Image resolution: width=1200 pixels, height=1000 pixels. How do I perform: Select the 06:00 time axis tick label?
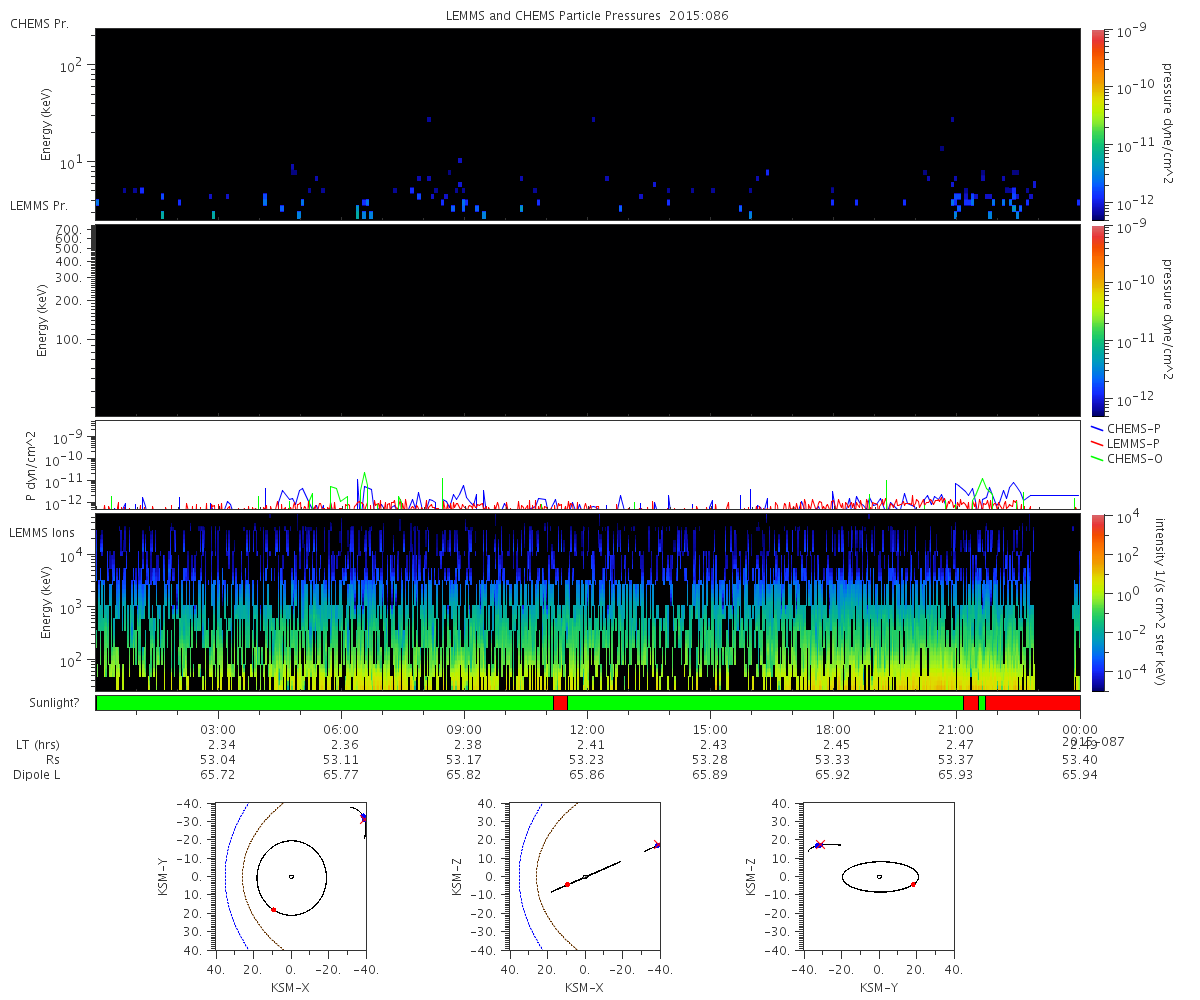point(341,729)
